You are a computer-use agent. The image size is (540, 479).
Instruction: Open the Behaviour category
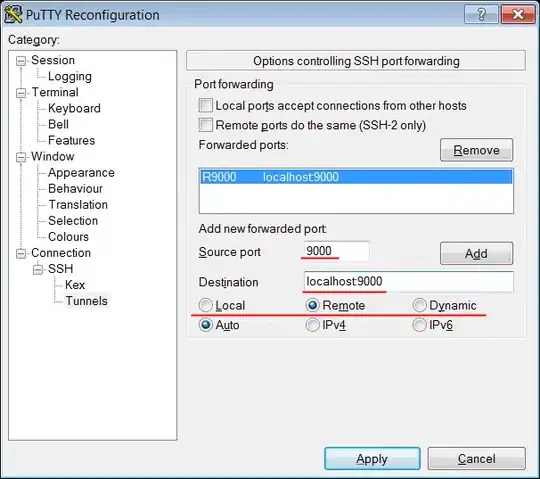[x=75, y=188]
